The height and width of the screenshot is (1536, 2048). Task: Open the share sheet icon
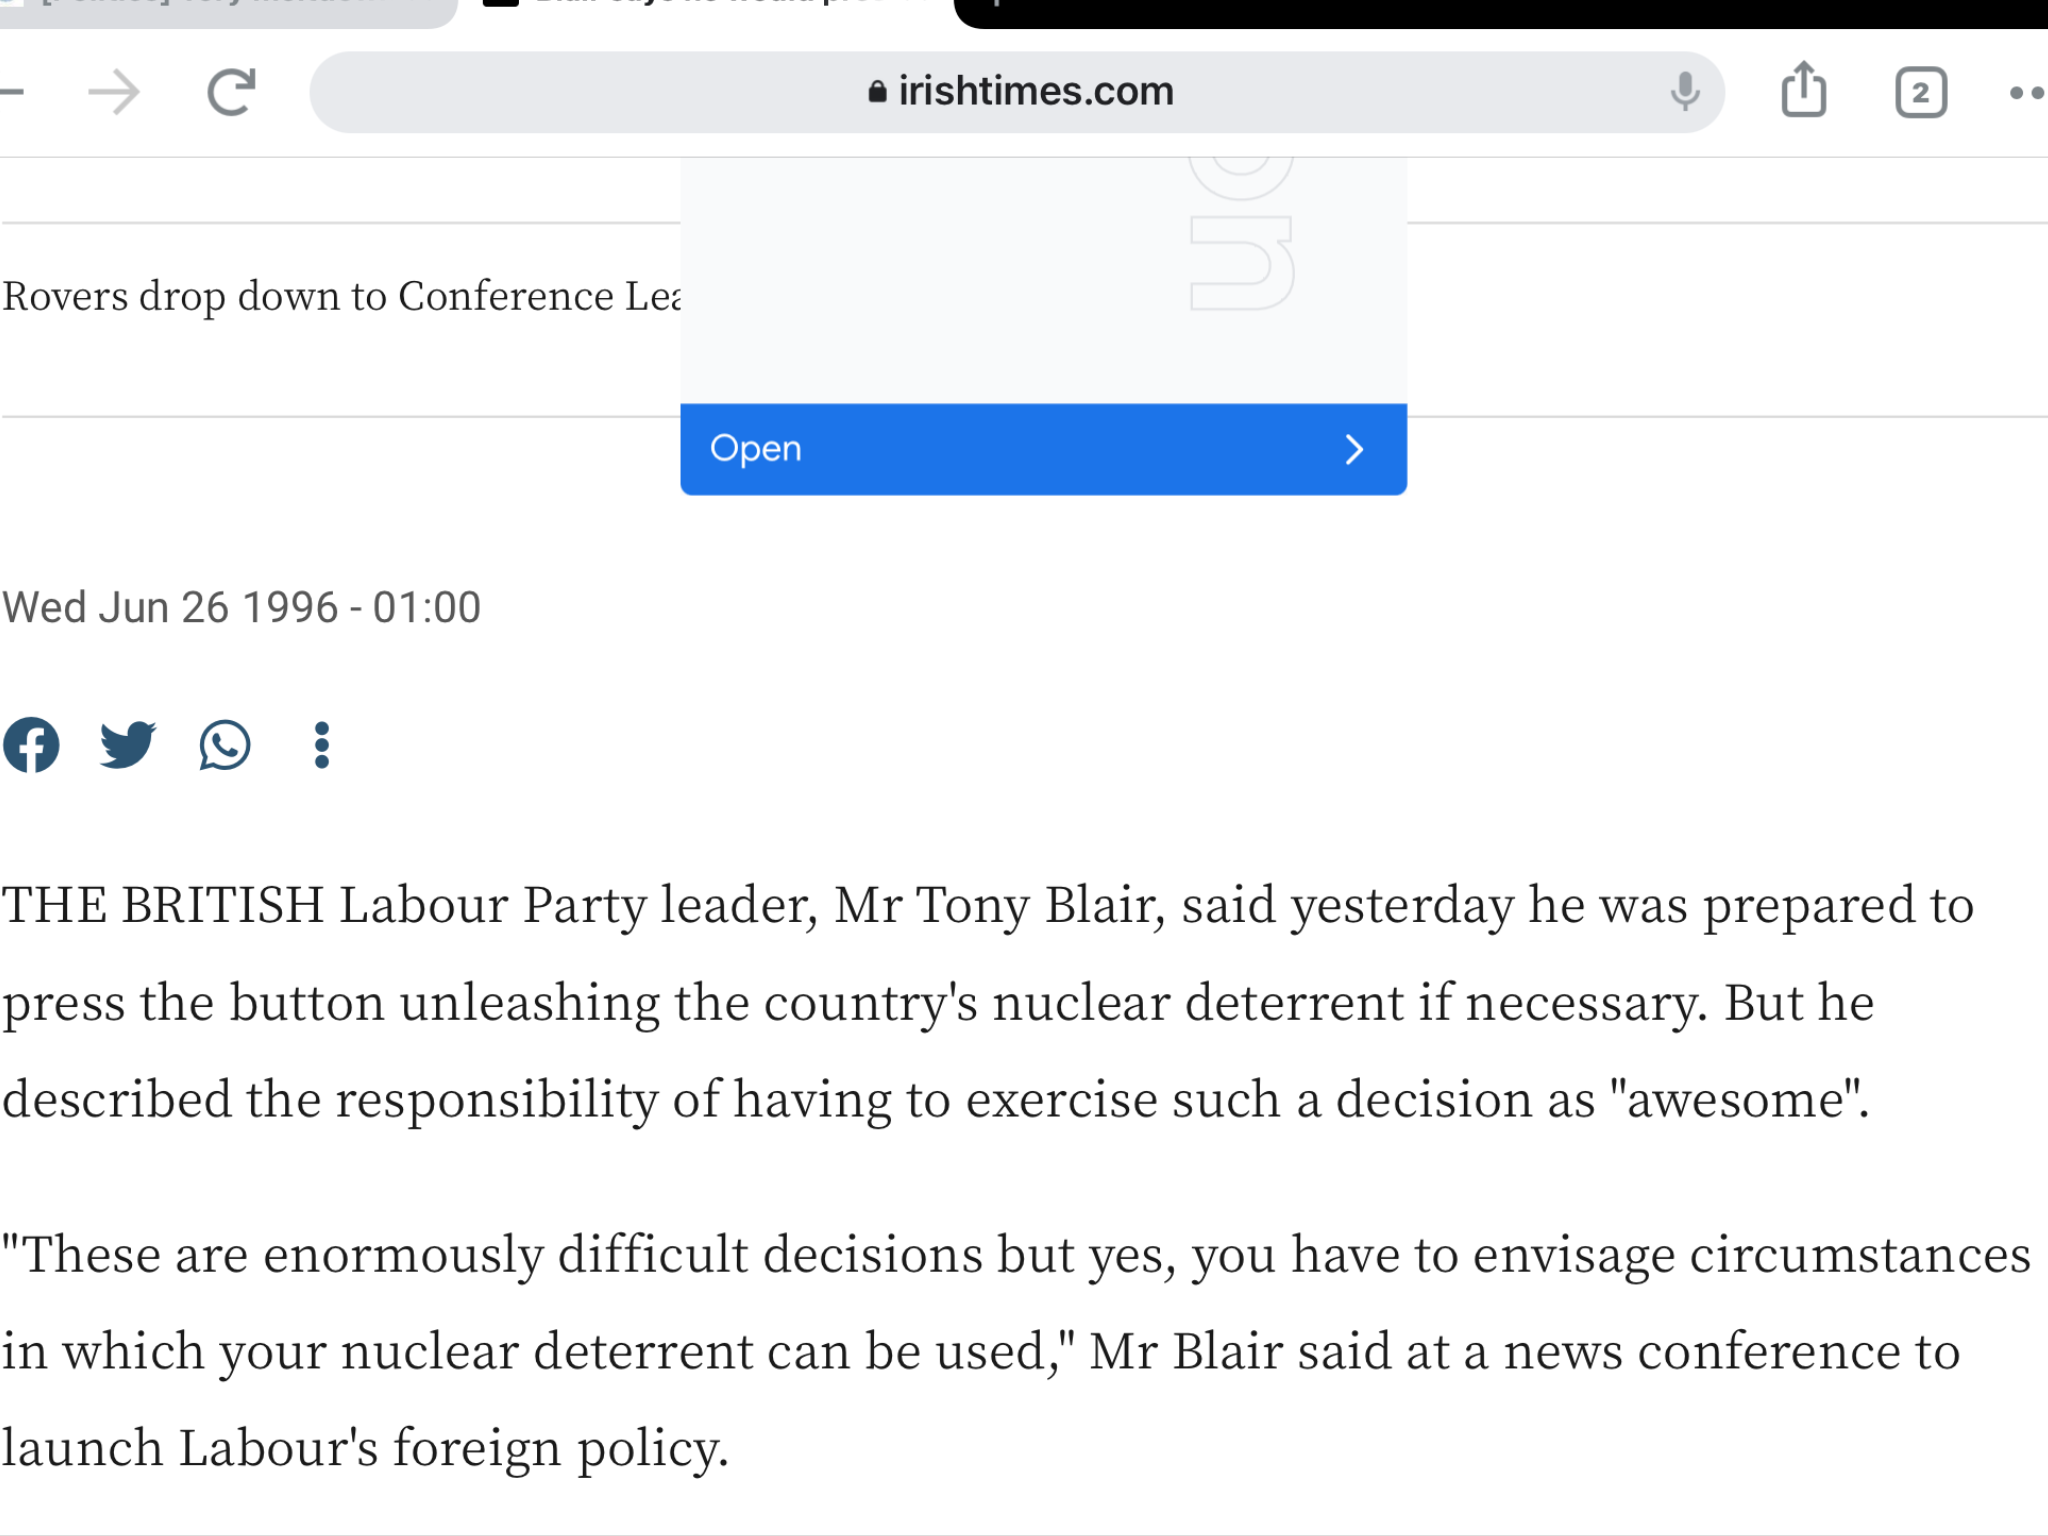coord(1804,90)
